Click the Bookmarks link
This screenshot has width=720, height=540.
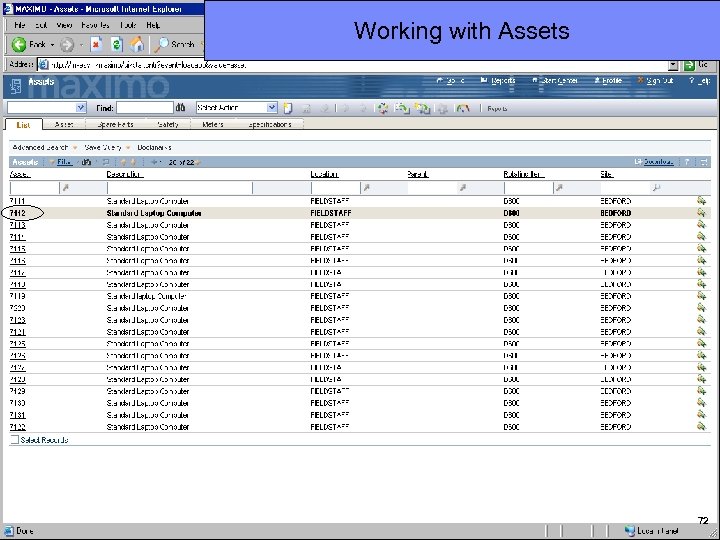tap(154, 147)
